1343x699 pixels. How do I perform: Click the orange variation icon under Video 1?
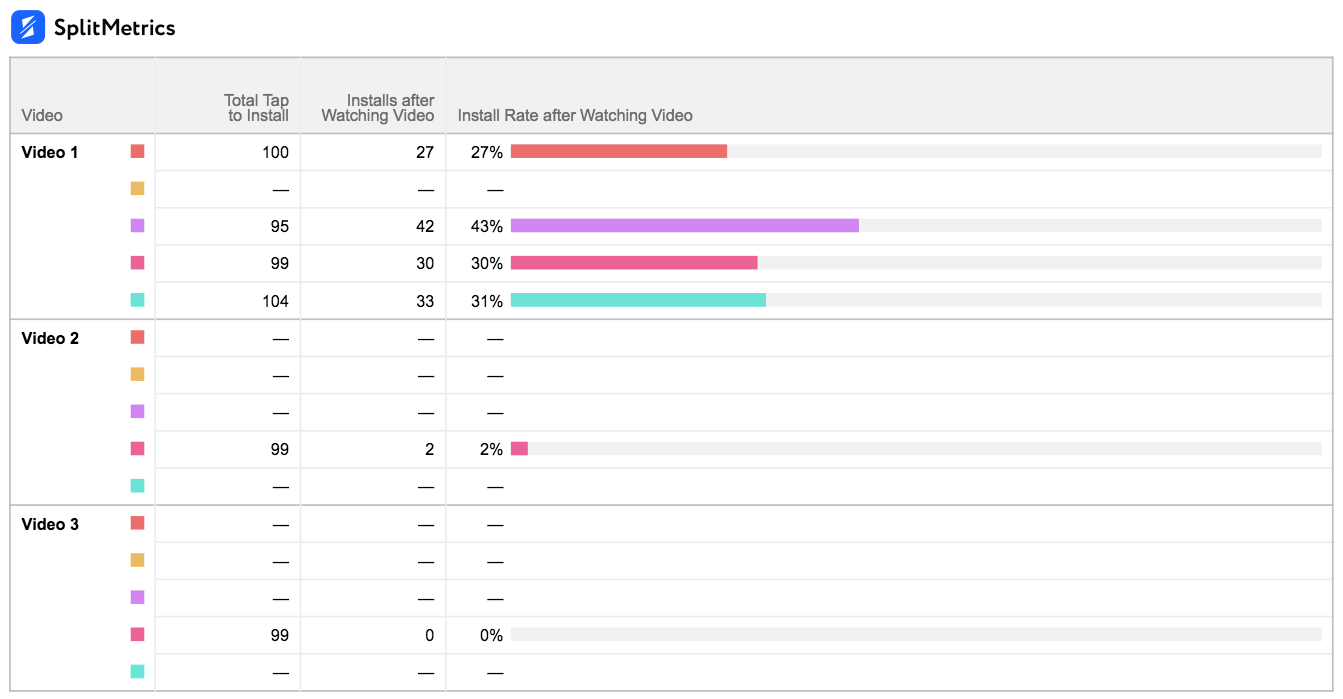click(139, 188)
